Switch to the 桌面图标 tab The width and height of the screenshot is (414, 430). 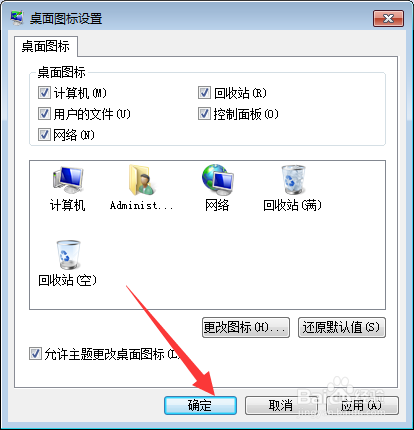pos(46,46)
